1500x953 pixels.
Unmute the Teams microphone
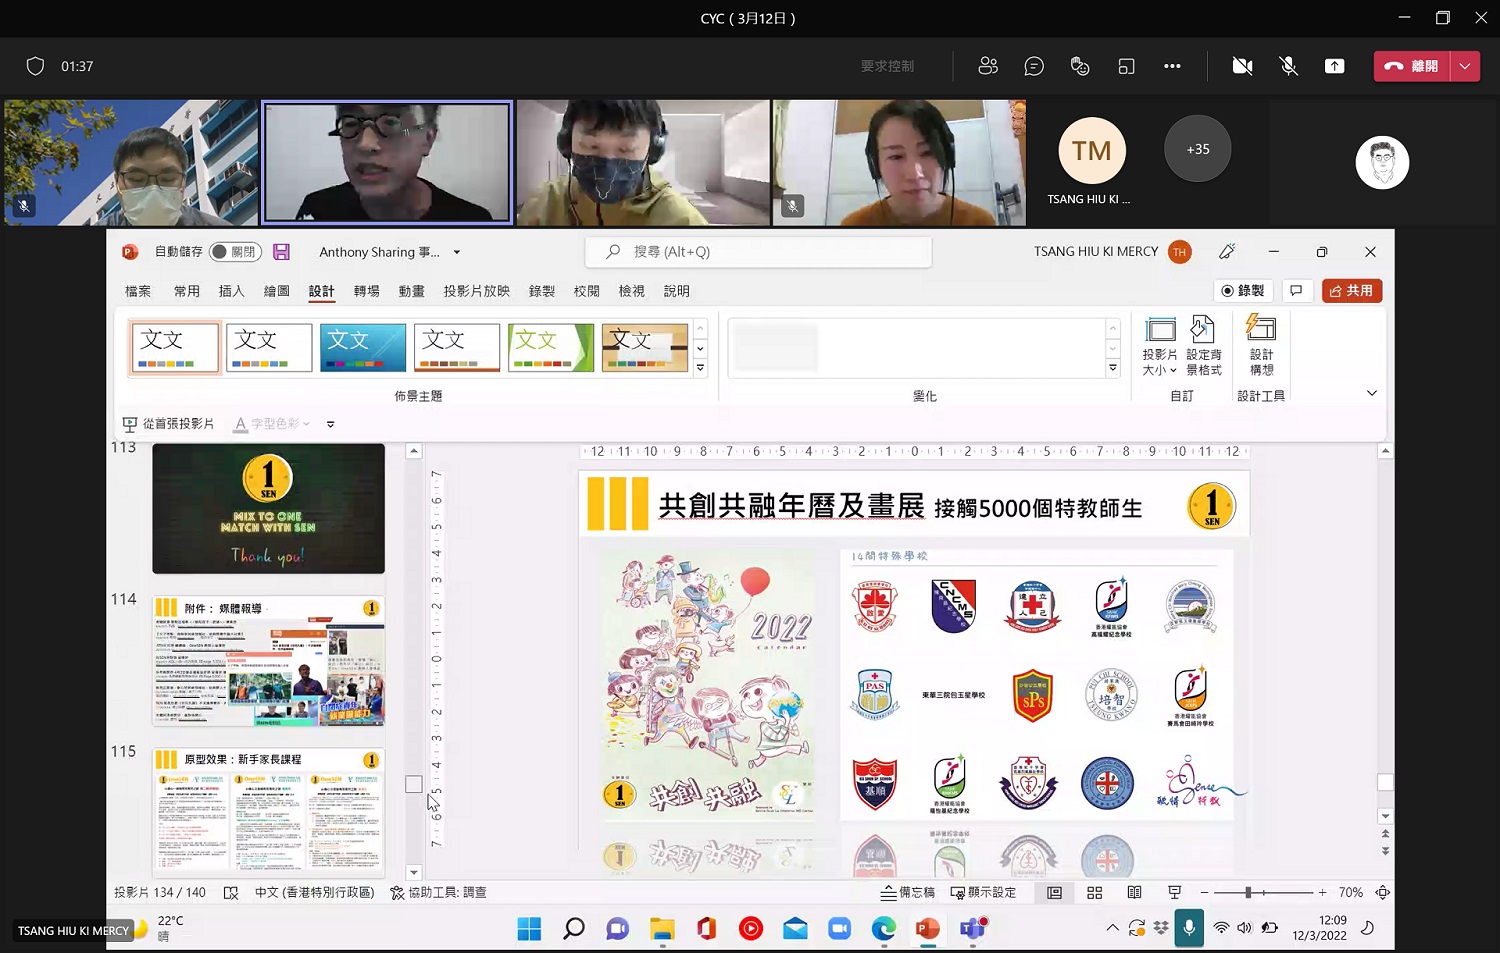click(x=1289, y=66)
